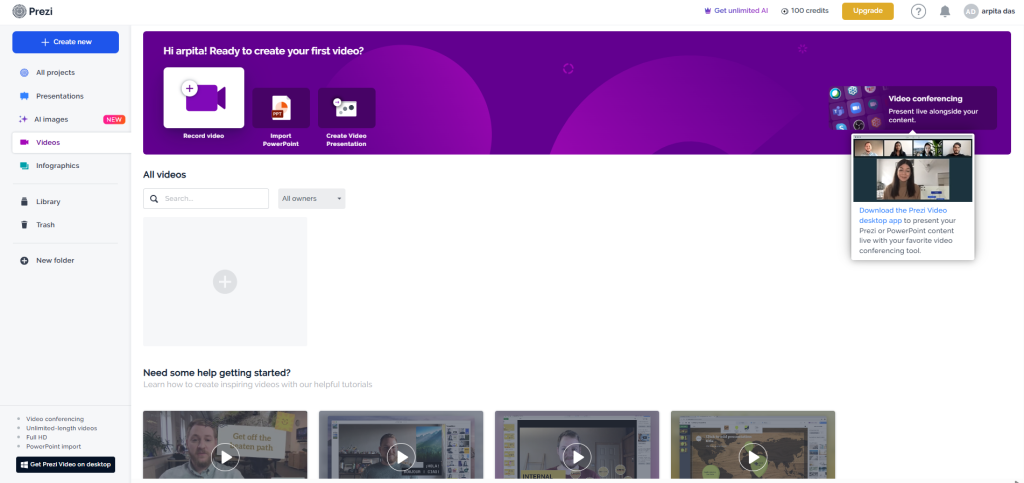Click the help question mark icon
The width and height of the screenshot is (1024, 483).
tap(918, 11)
